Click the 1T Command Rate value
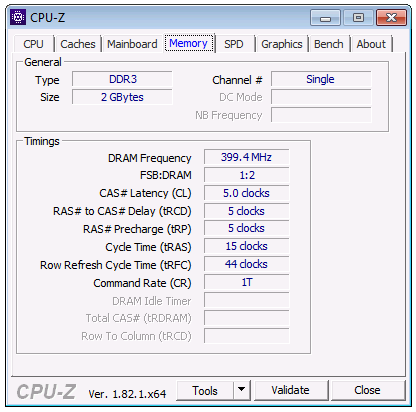 pyautogui.click(x=247, y=282)
